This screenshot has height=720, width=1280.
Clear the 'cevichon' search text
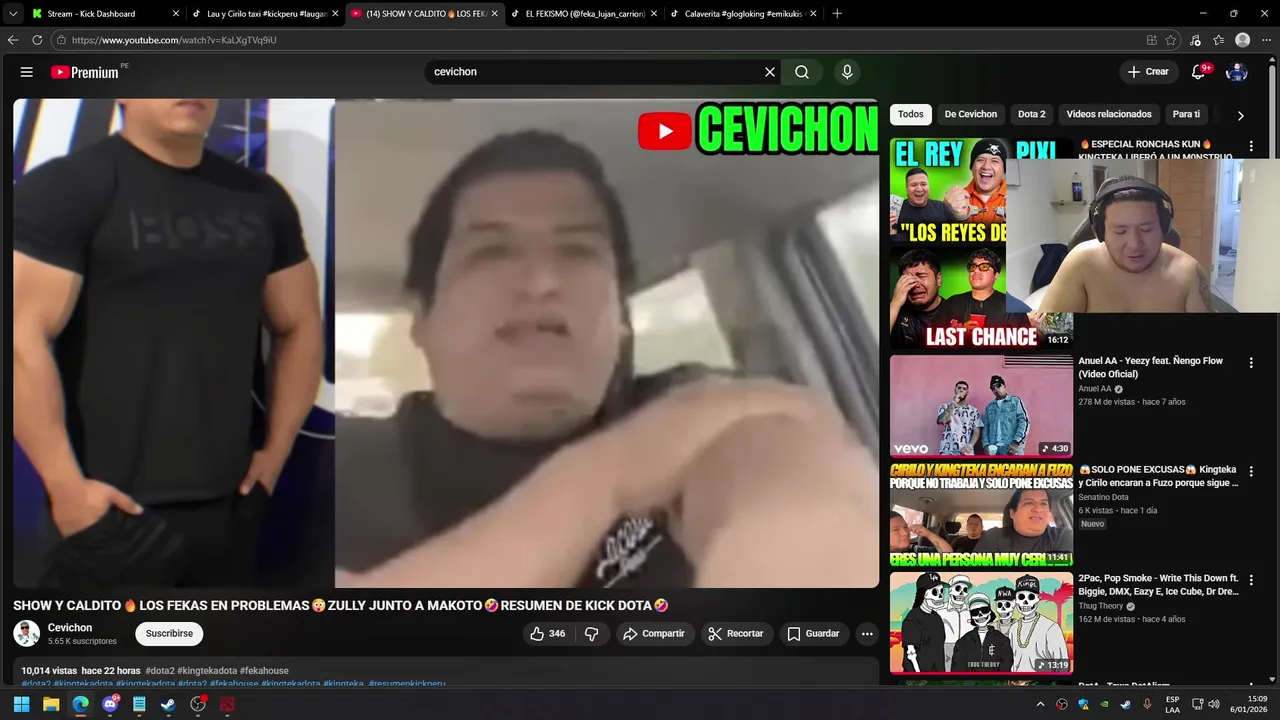click(x=770, y=72)
